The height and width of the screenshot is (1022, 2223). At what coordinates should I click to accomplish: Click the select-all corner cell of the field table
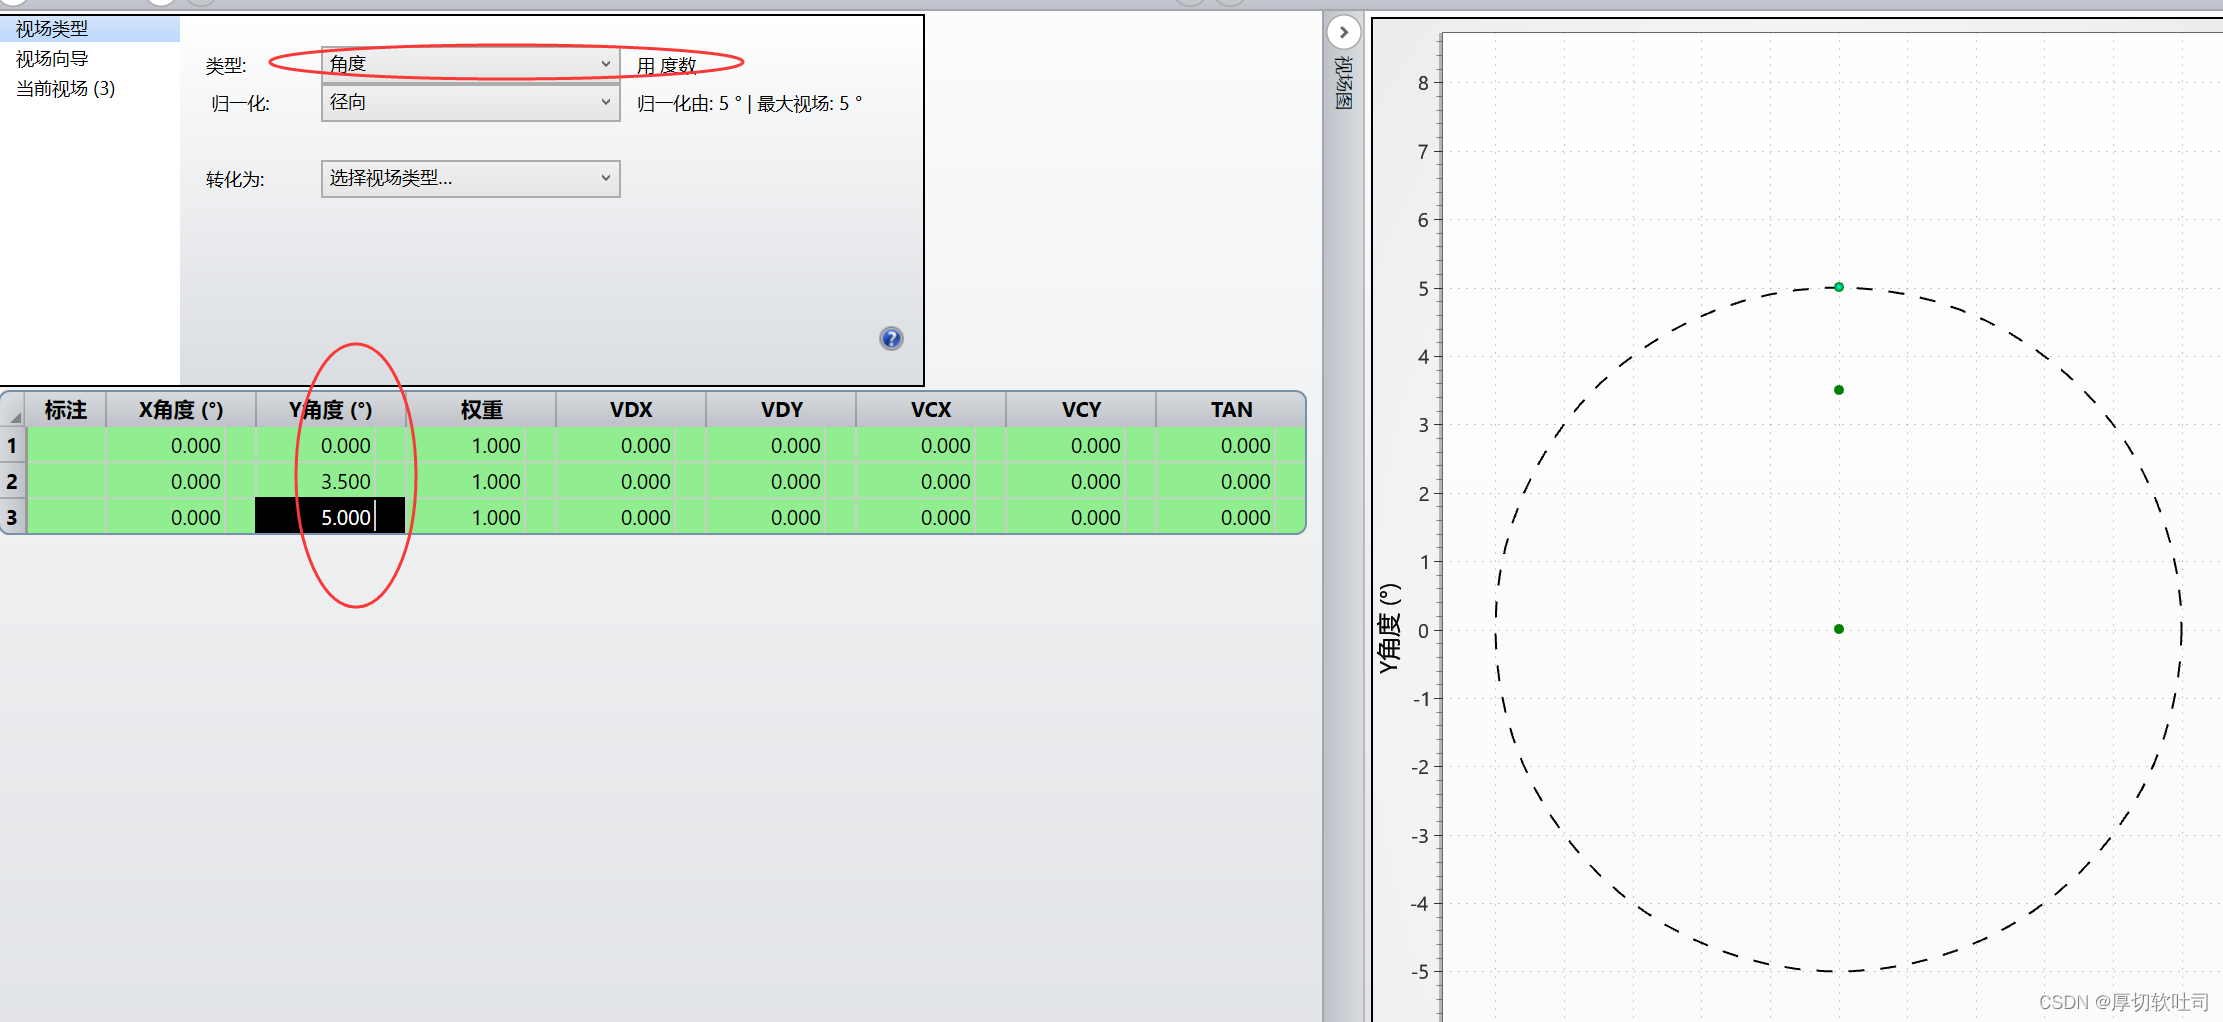pos(13,410)
